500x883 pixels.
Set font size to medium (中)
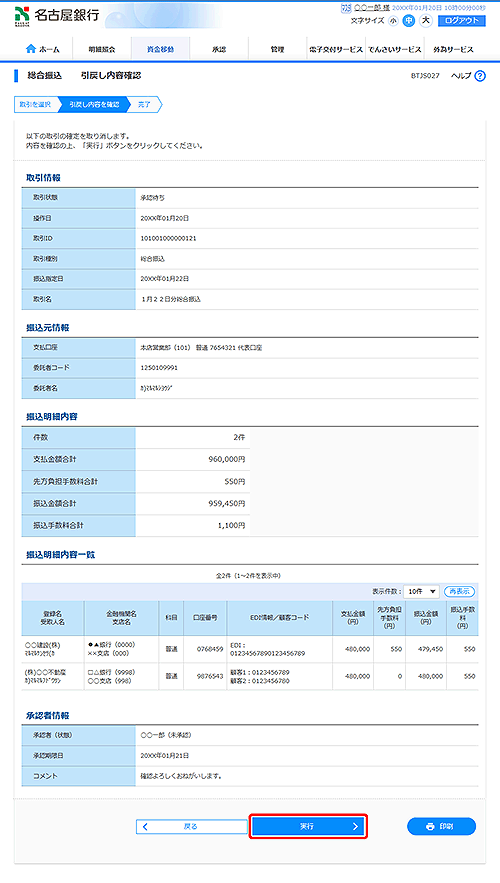coord(409,21)
